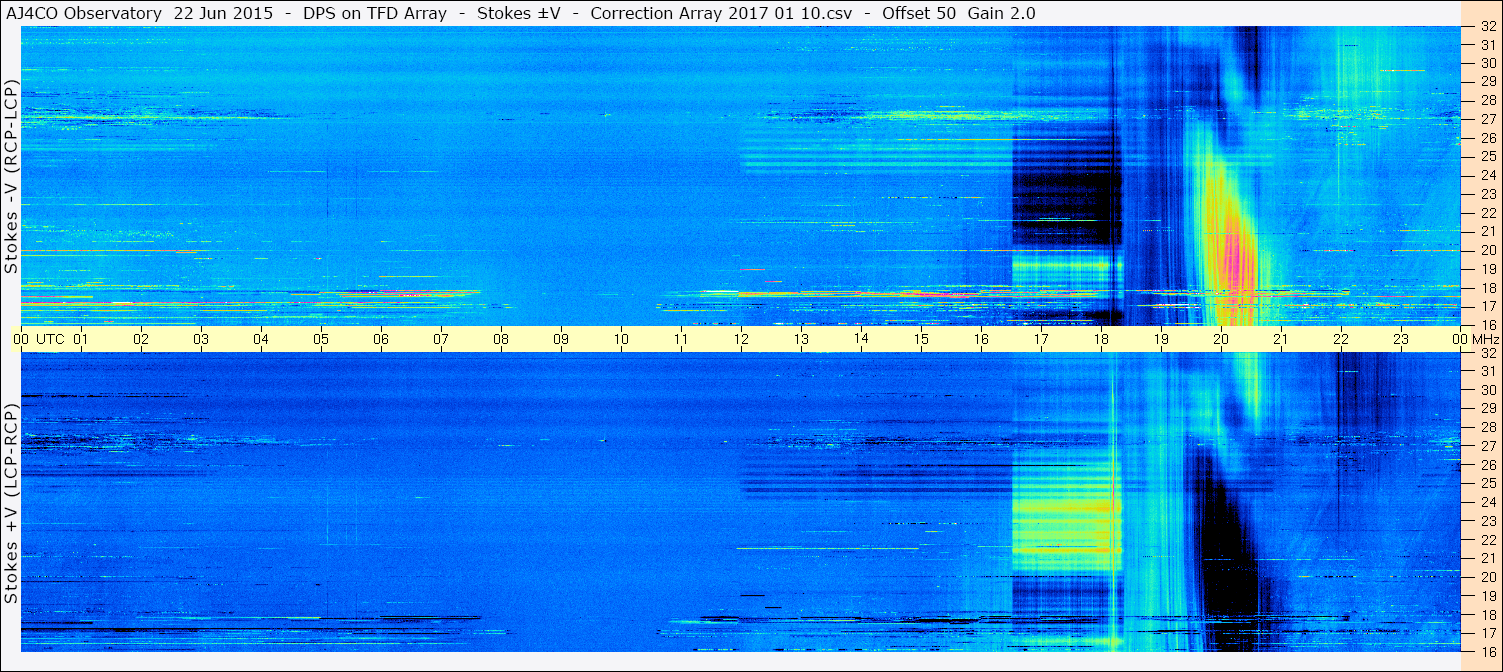The image size is (1503, 672).
Task: Click the 12 UTC hour marker
Action: 741,339
